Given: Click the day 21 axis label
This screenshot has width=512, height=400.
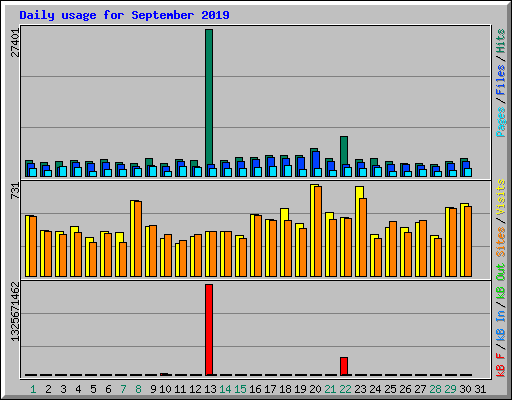Looking at the screenshot, I should [x=330, y=389].
